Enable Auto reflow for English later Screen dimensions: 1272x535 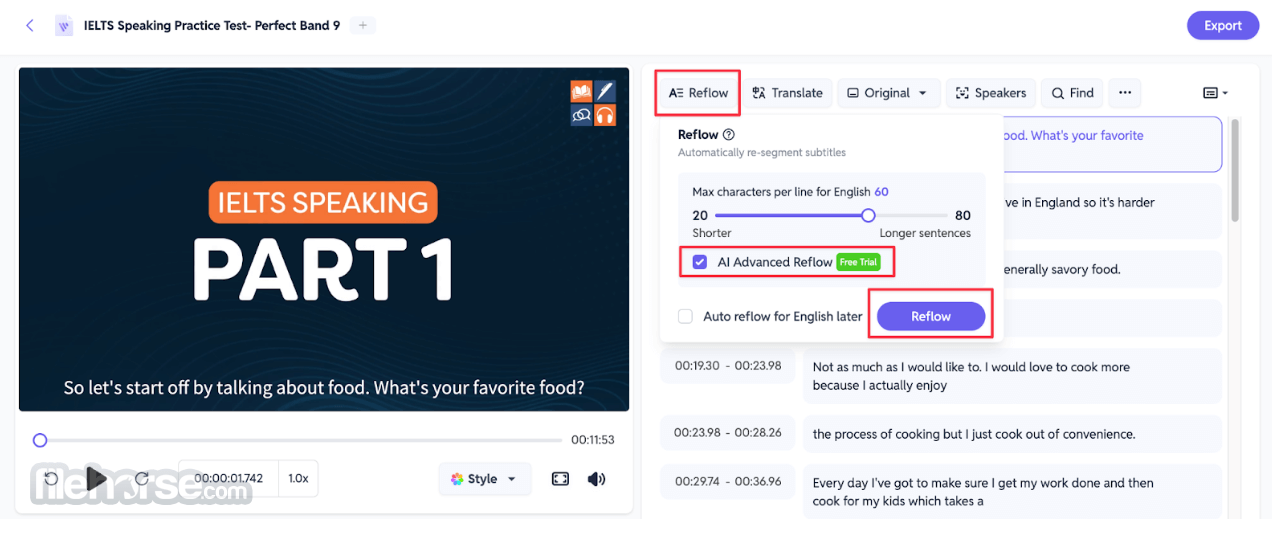coord(685,316)
